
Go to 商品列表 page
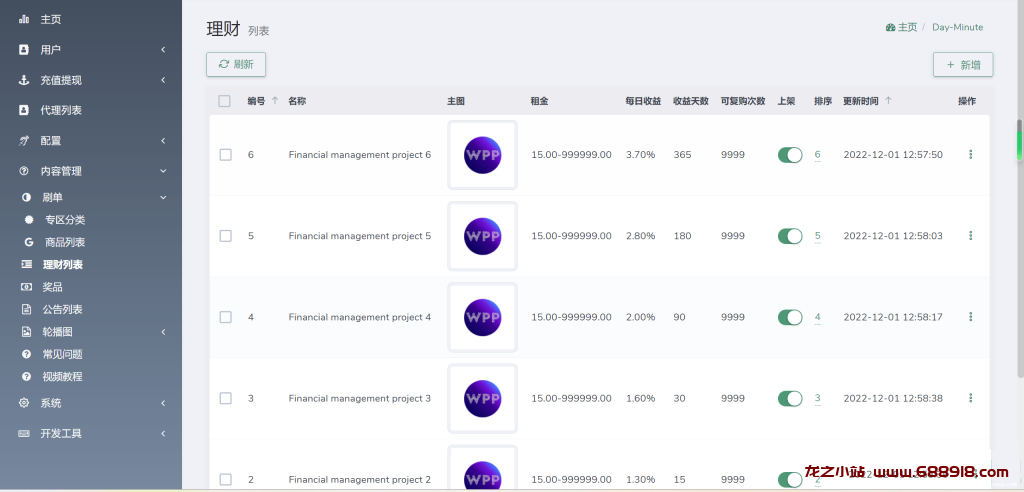tap(65, 242)
